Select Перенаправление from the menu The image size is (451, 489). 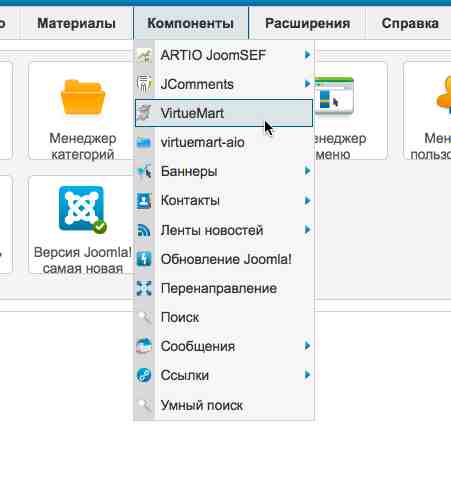(x=224, y=288)
